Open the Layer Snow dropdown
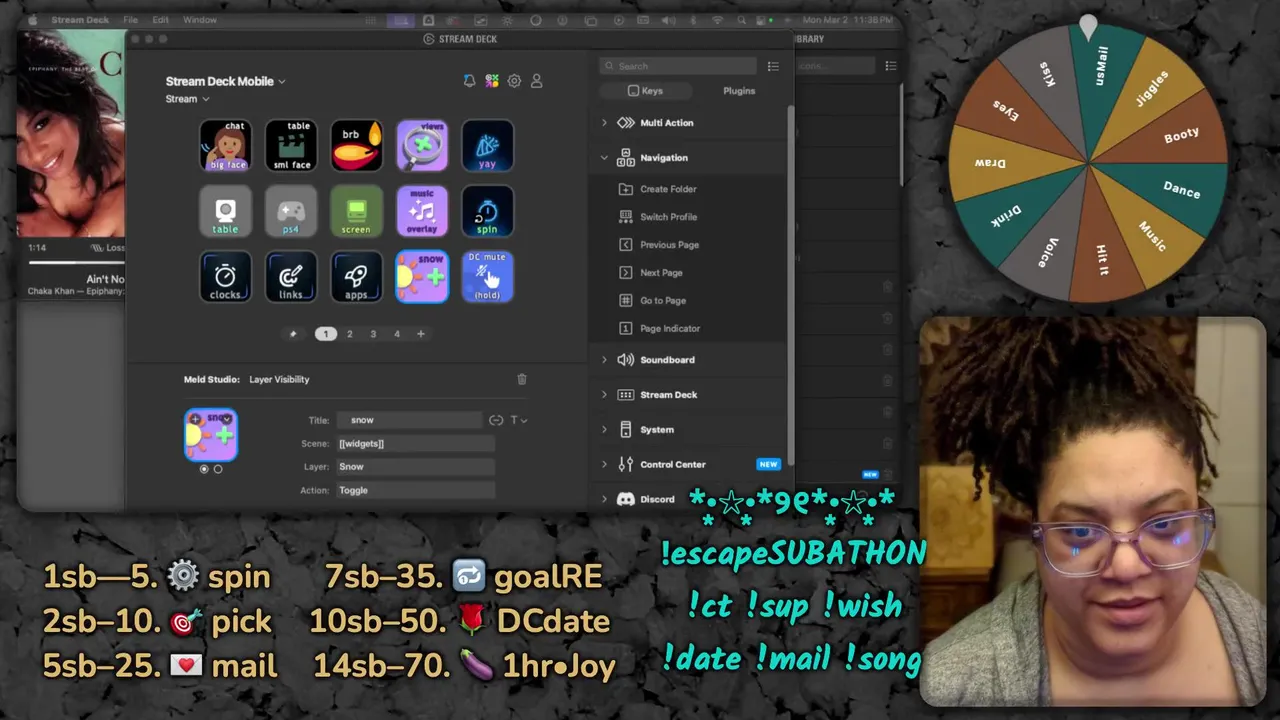Screen dimensions: 1280x720 tap(415, 467)
